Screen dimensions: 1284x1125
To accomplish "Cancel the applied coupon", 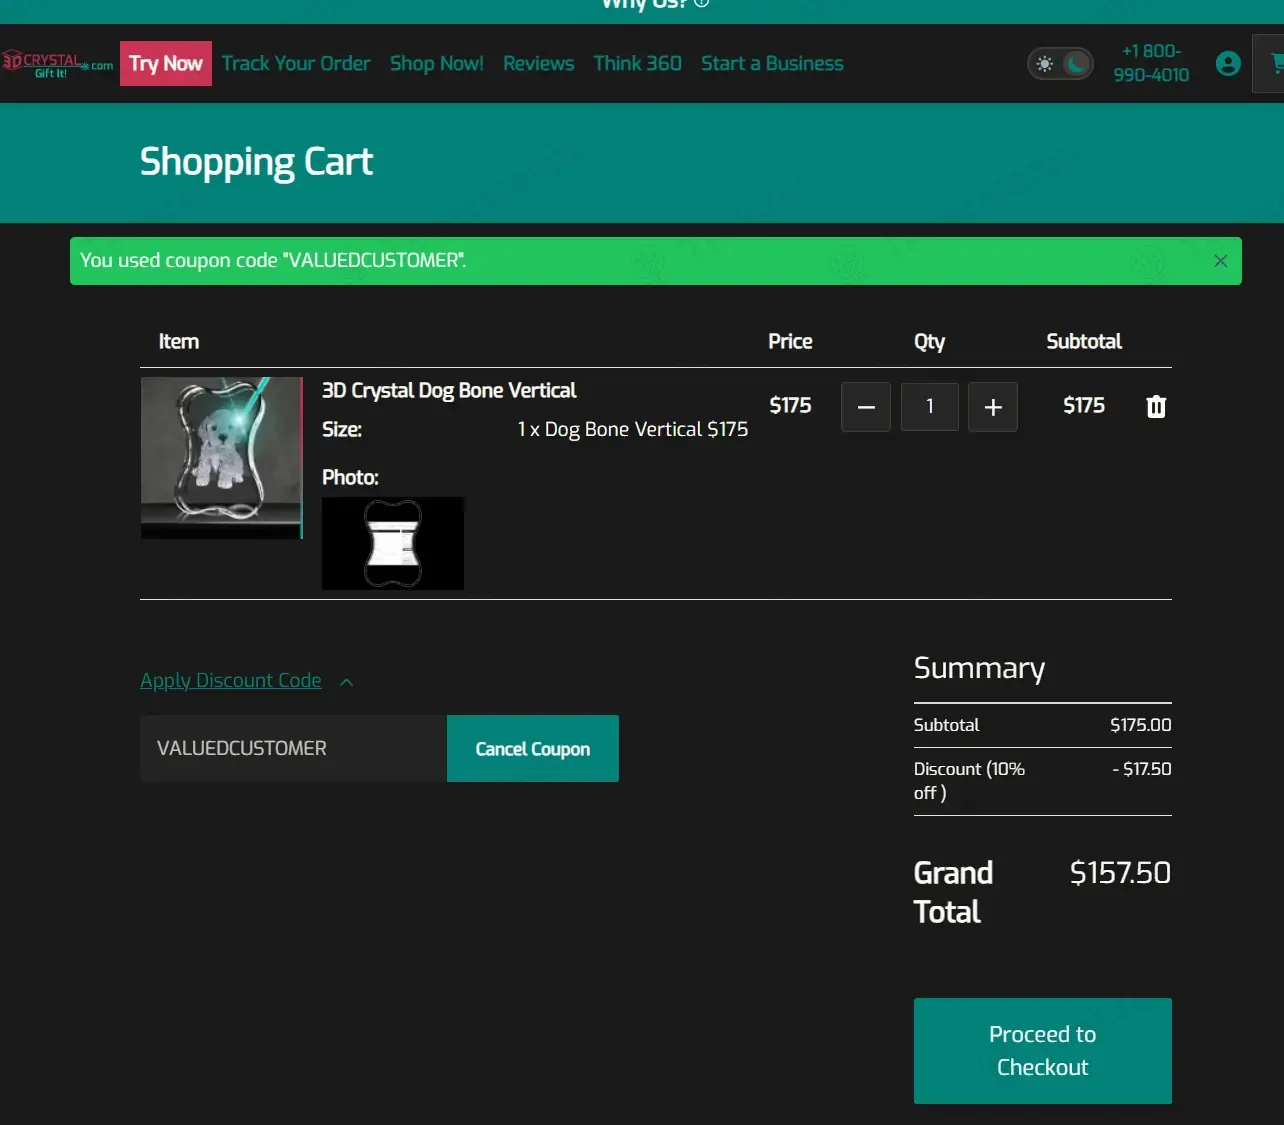I will click(533, 748).
